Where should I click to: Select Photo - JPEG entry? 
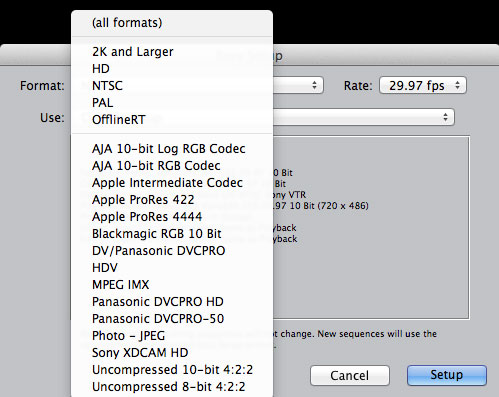(x=172, y=336)
